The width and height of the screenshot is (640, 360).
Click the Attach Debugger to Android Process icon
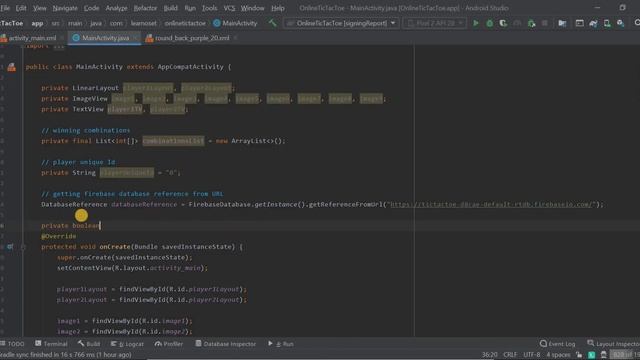531,23
